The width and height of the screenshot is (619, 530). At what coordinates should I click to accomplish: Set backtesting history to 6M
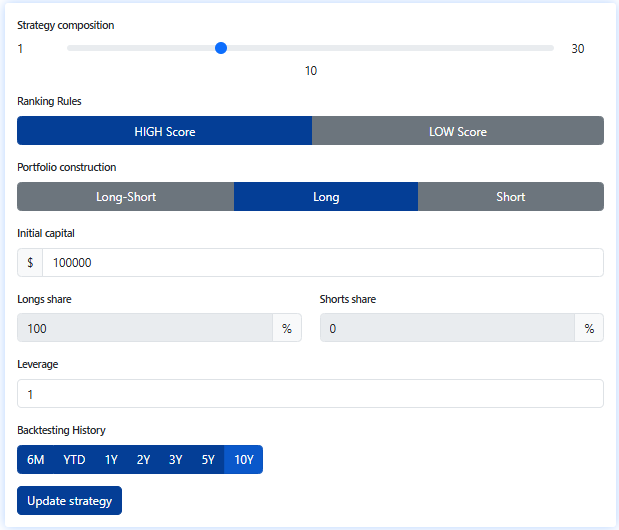click(x=36, y=460)
